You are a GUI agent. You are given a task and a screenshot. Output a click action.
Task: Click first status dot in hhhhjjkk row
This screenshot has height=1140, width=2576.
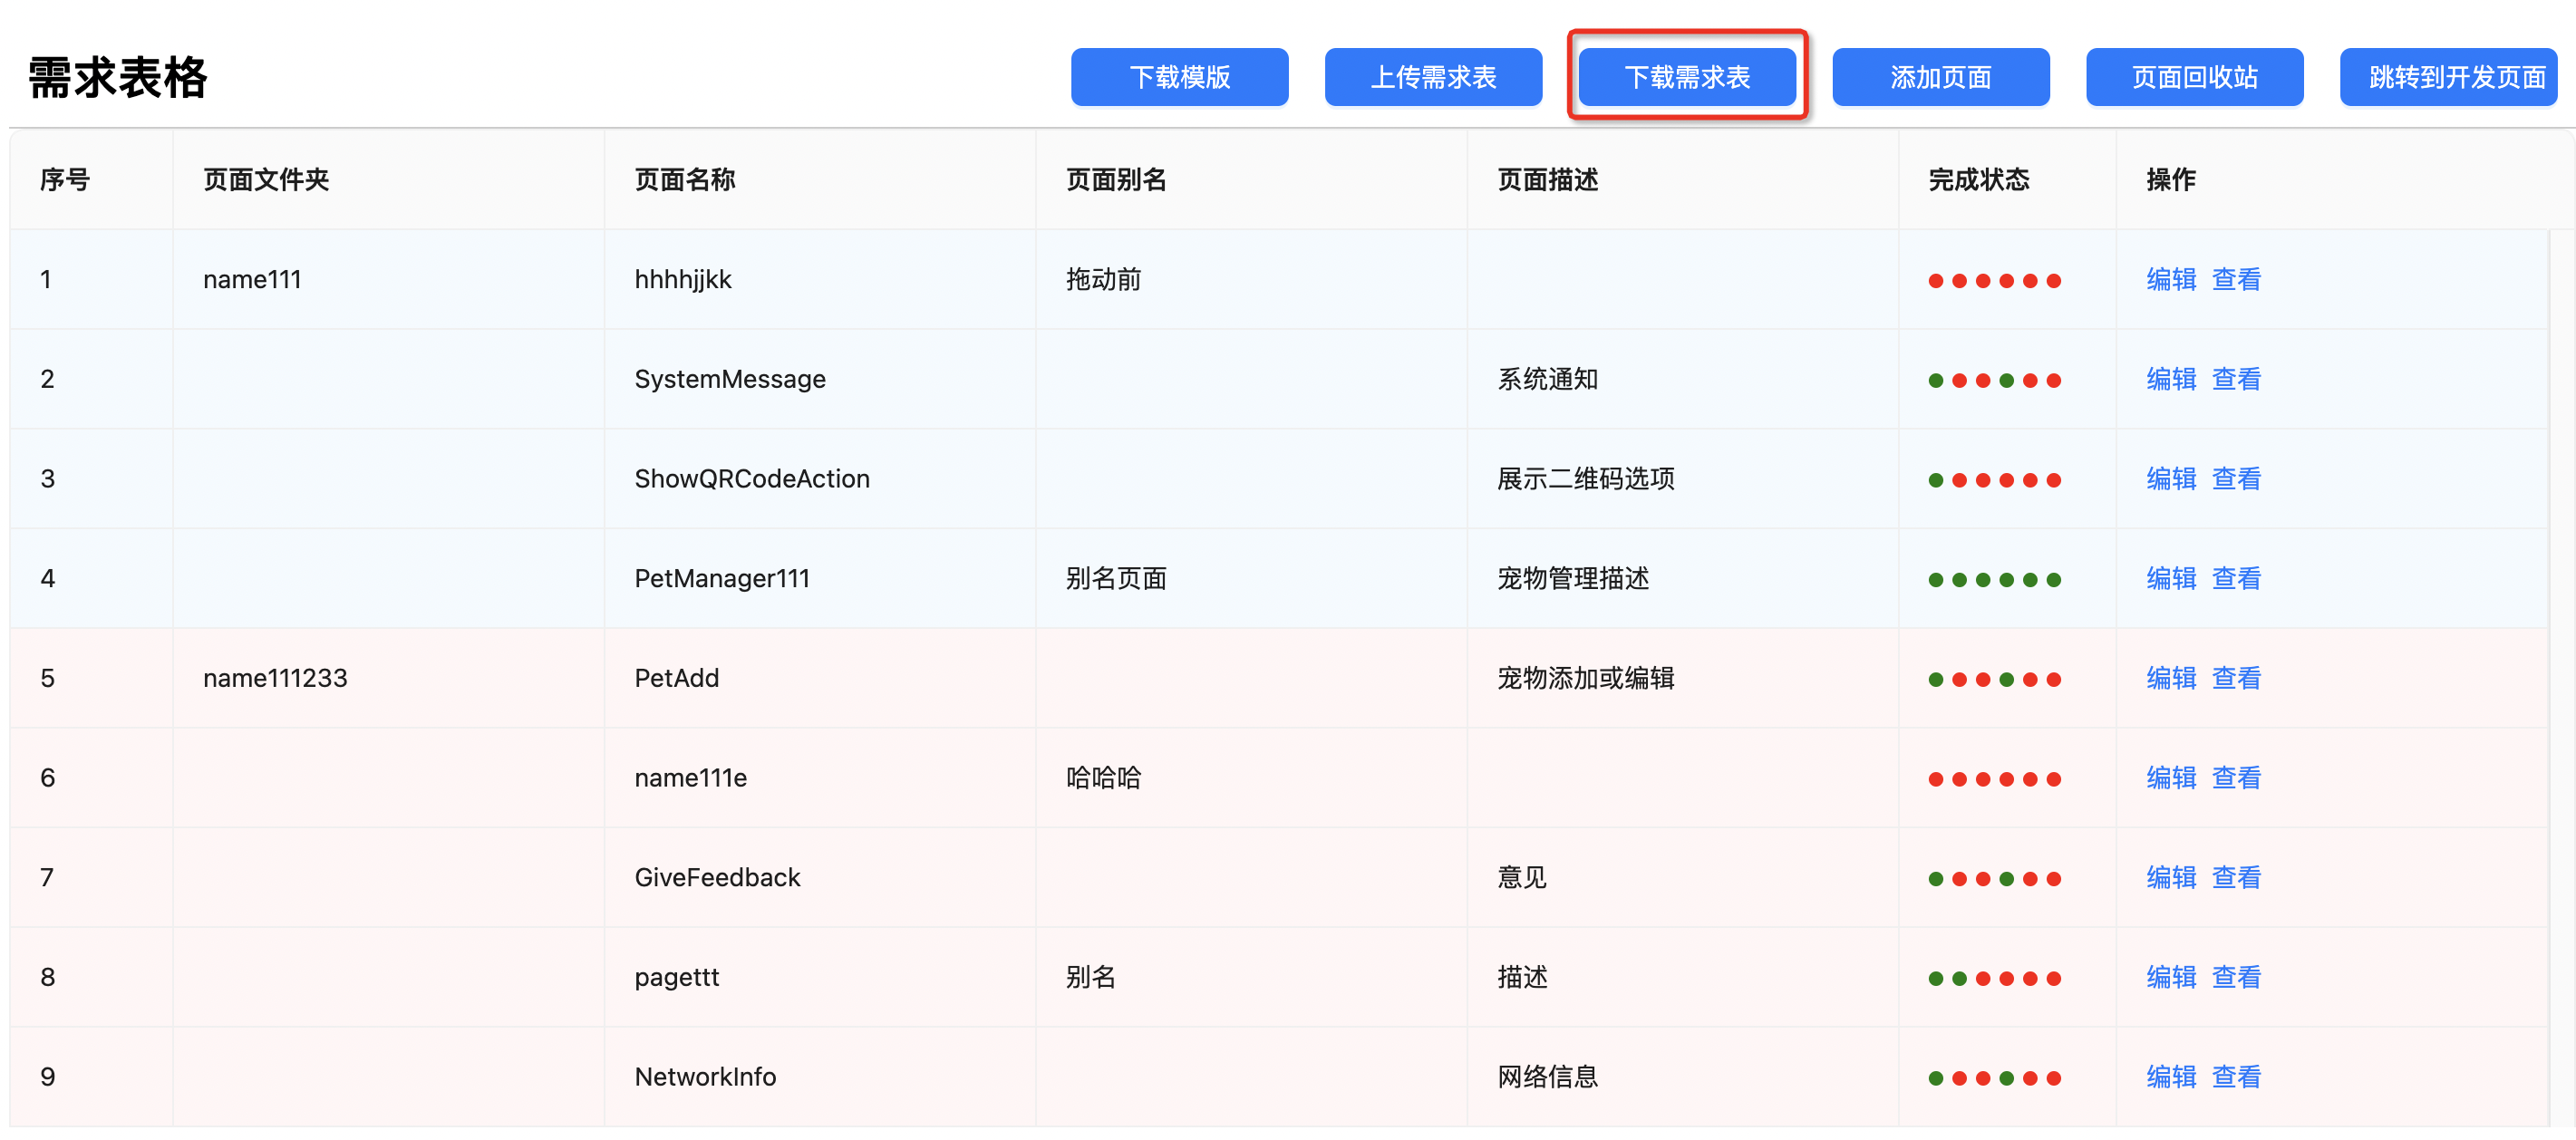[x=1936, y=281]
